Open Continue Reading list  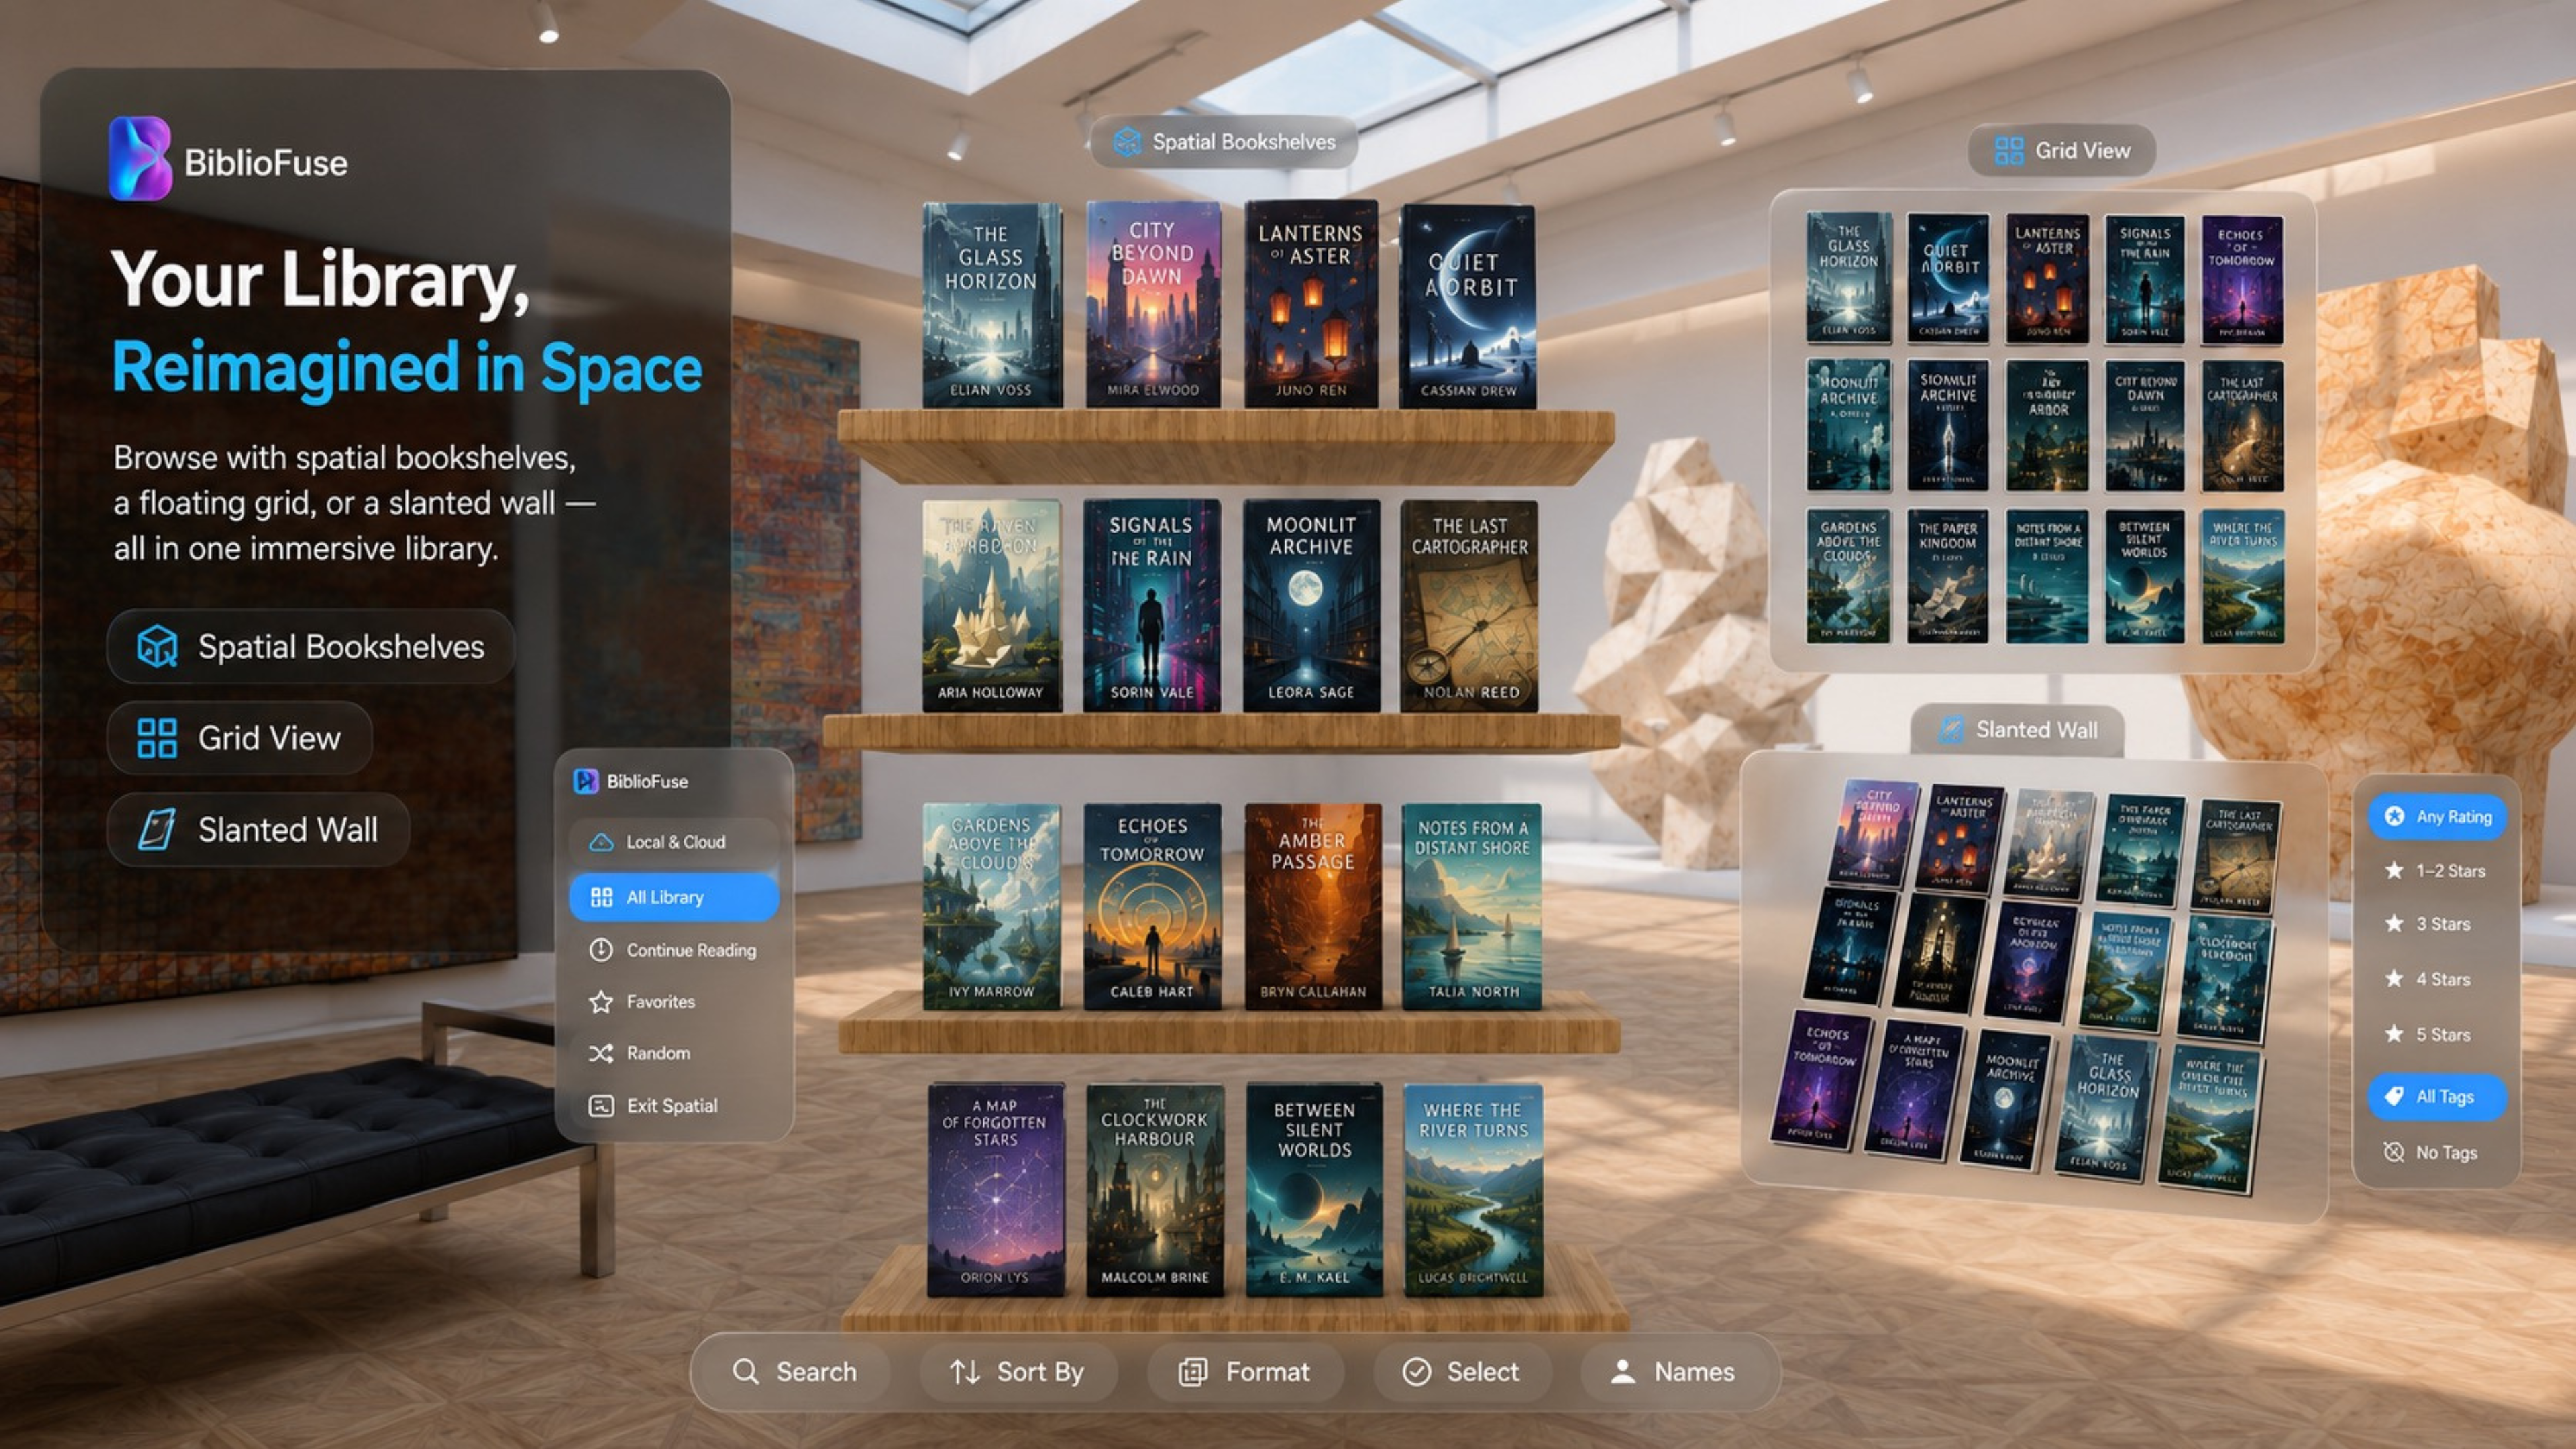(x=674, y=950)
